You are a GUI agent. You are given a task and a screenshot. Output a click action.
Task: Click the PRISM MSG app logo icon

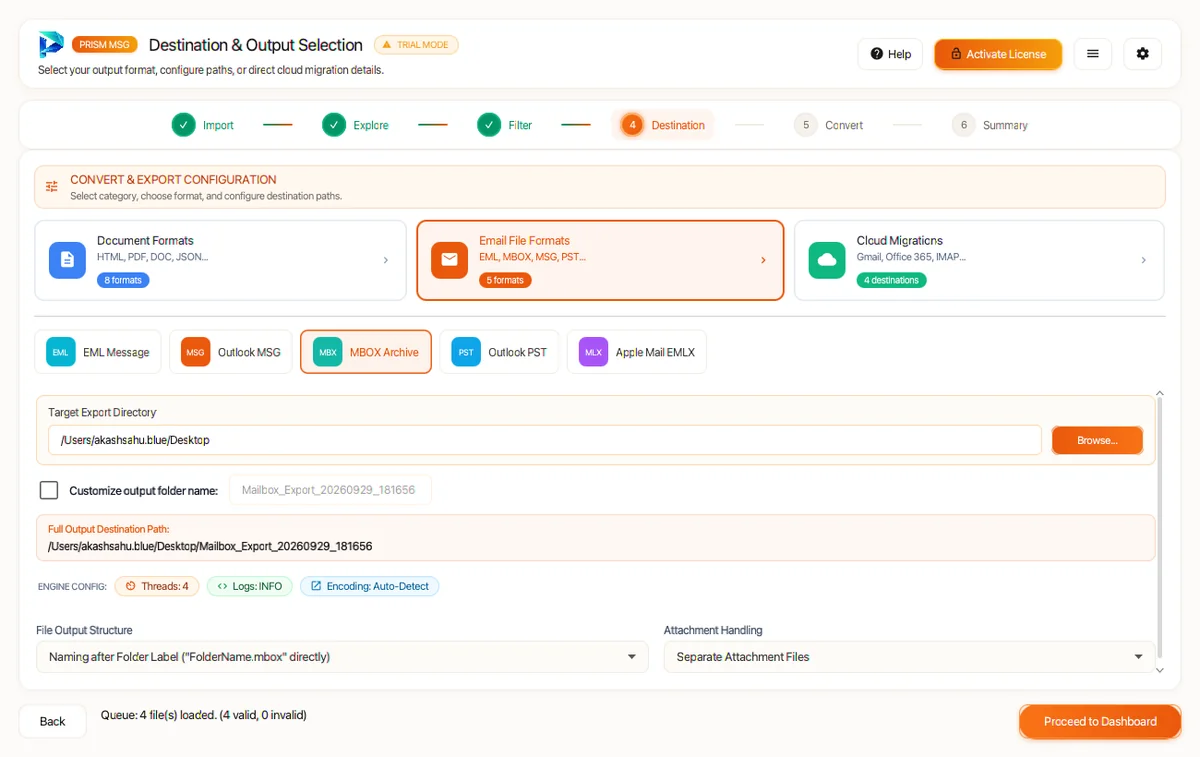(x=51, y=45)
